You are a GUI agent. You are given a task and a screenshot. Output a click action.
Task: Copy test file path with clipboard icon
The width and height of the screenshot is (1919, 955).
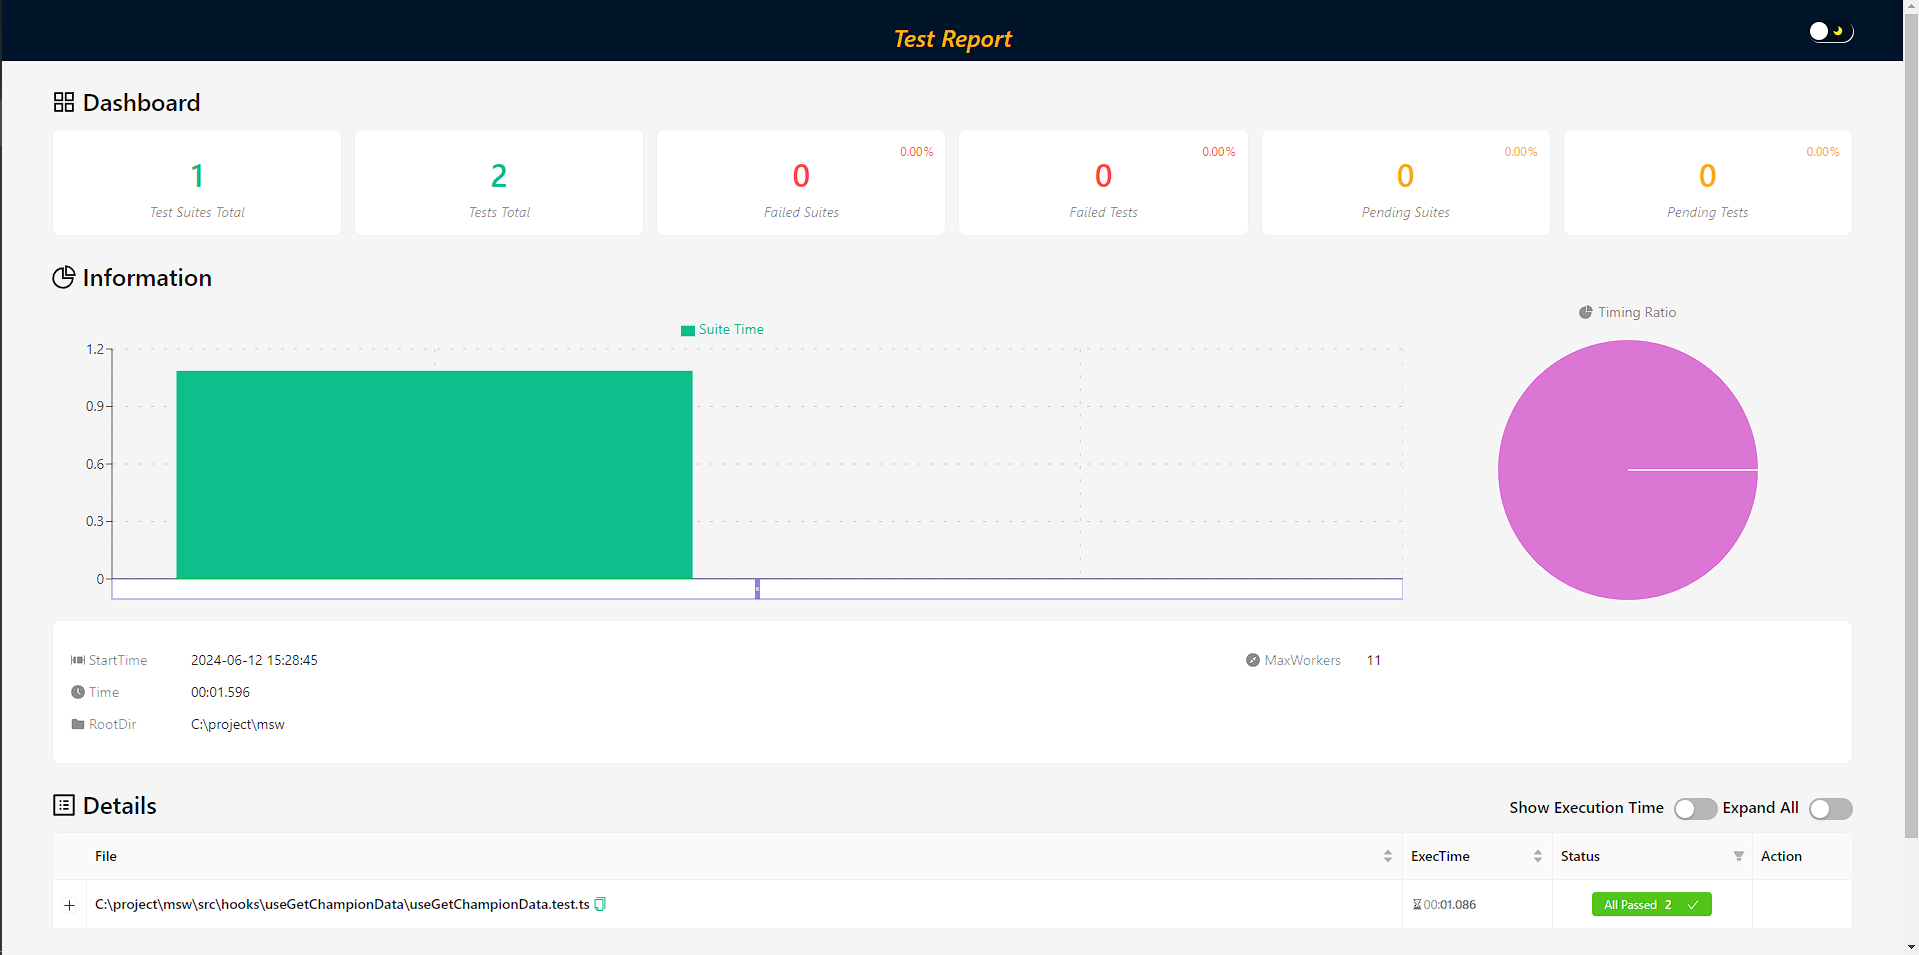click(x=600, y=904)
